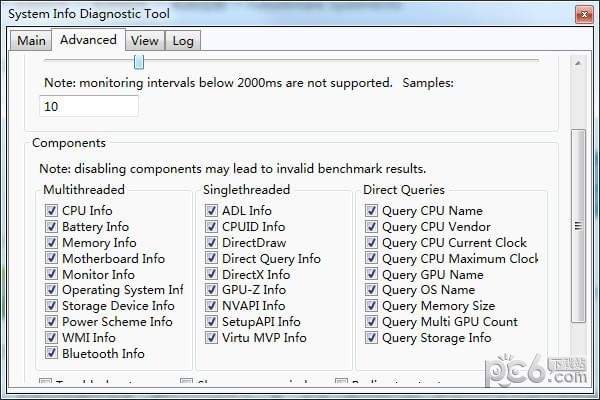Viewport: 600px width, 400px height.
Task: Click the vertical scrollbar down arrow
Action: pos(578,382)
